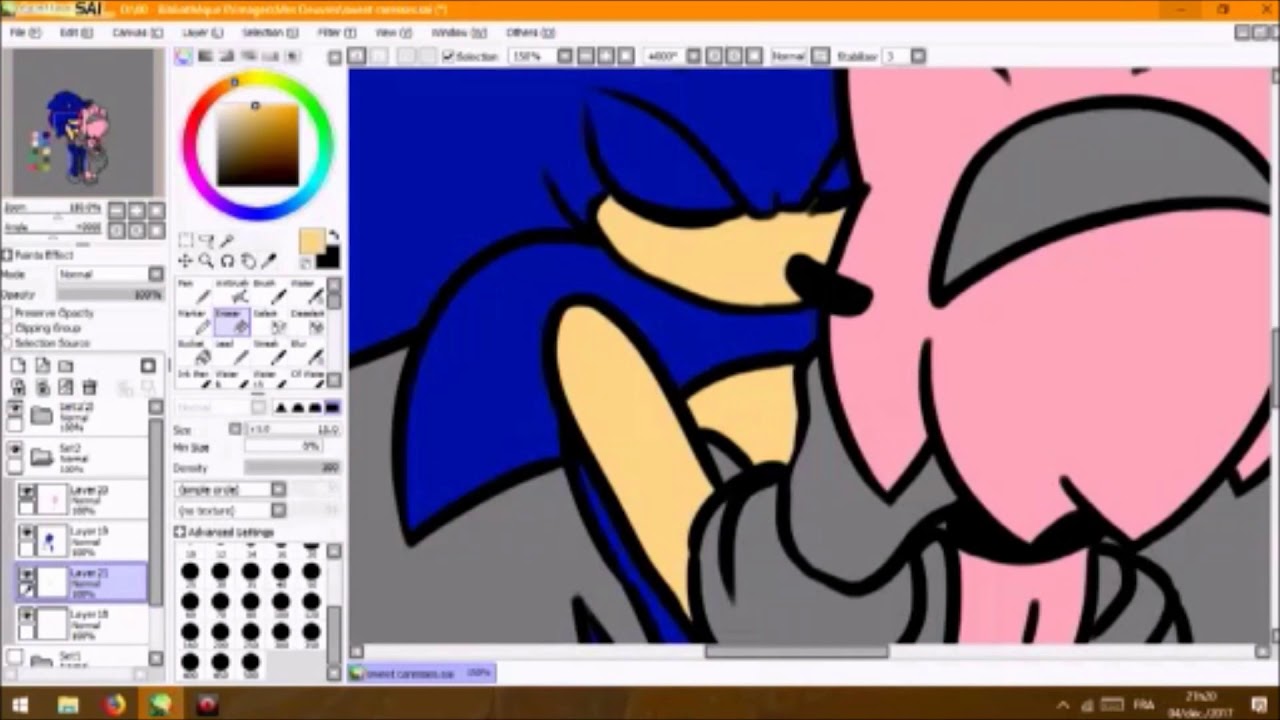The image size is (1280, 720).
Task: Open the Canvas menu
Action: tap(137, 33)
